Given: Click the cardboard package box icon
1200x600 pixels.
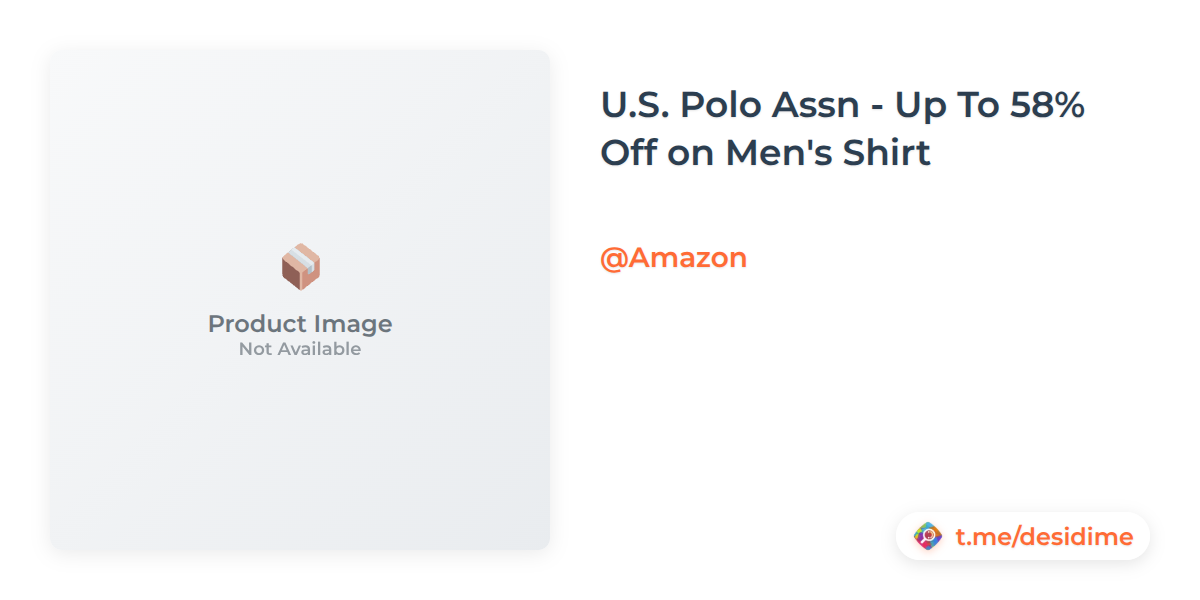Looking at the screenshot, I should 300,267.
